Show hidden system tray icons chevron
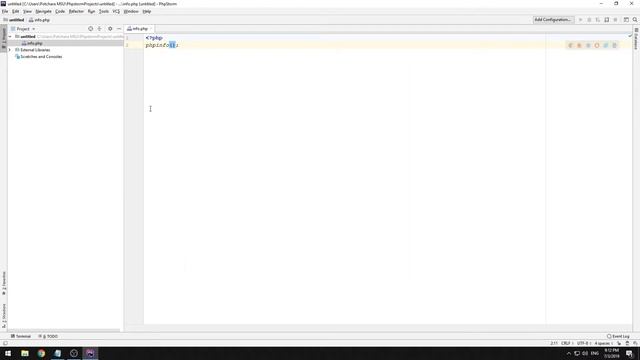The width and height of the screenshot is (640, 360). tap(569, 353)
